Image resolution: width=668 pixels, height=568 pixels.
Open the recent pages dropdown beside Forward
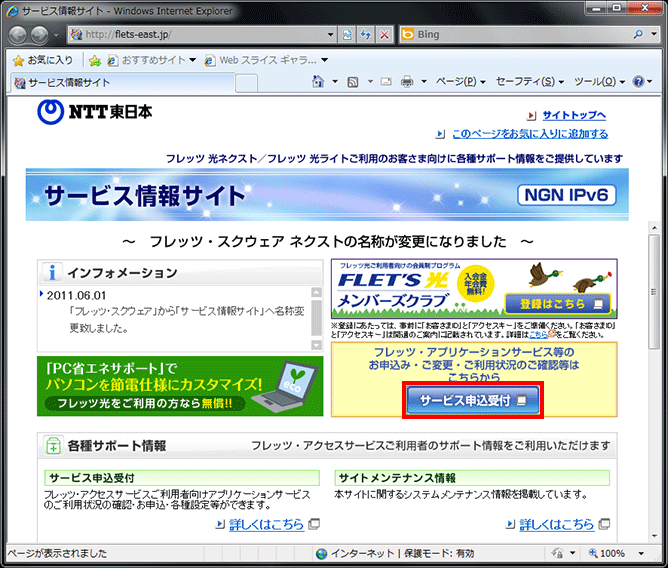[x=56, y=35]
